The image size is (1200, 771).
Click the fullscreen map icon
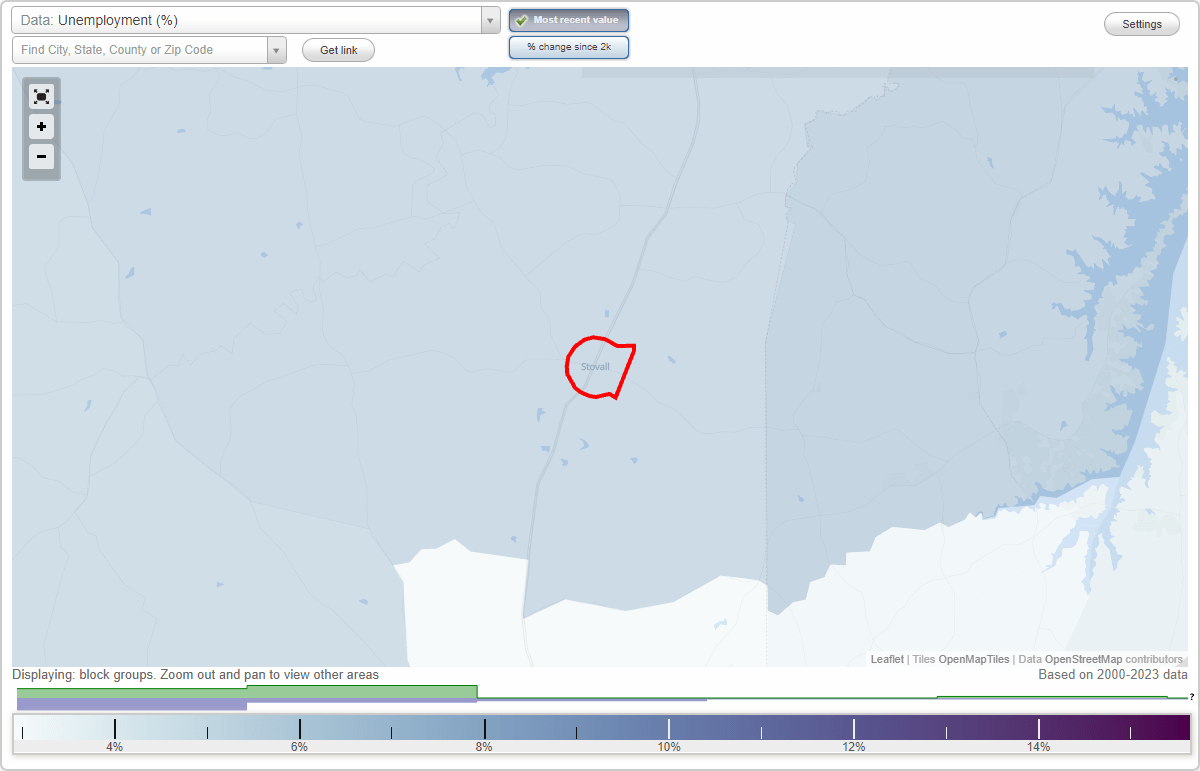(41, 97)
